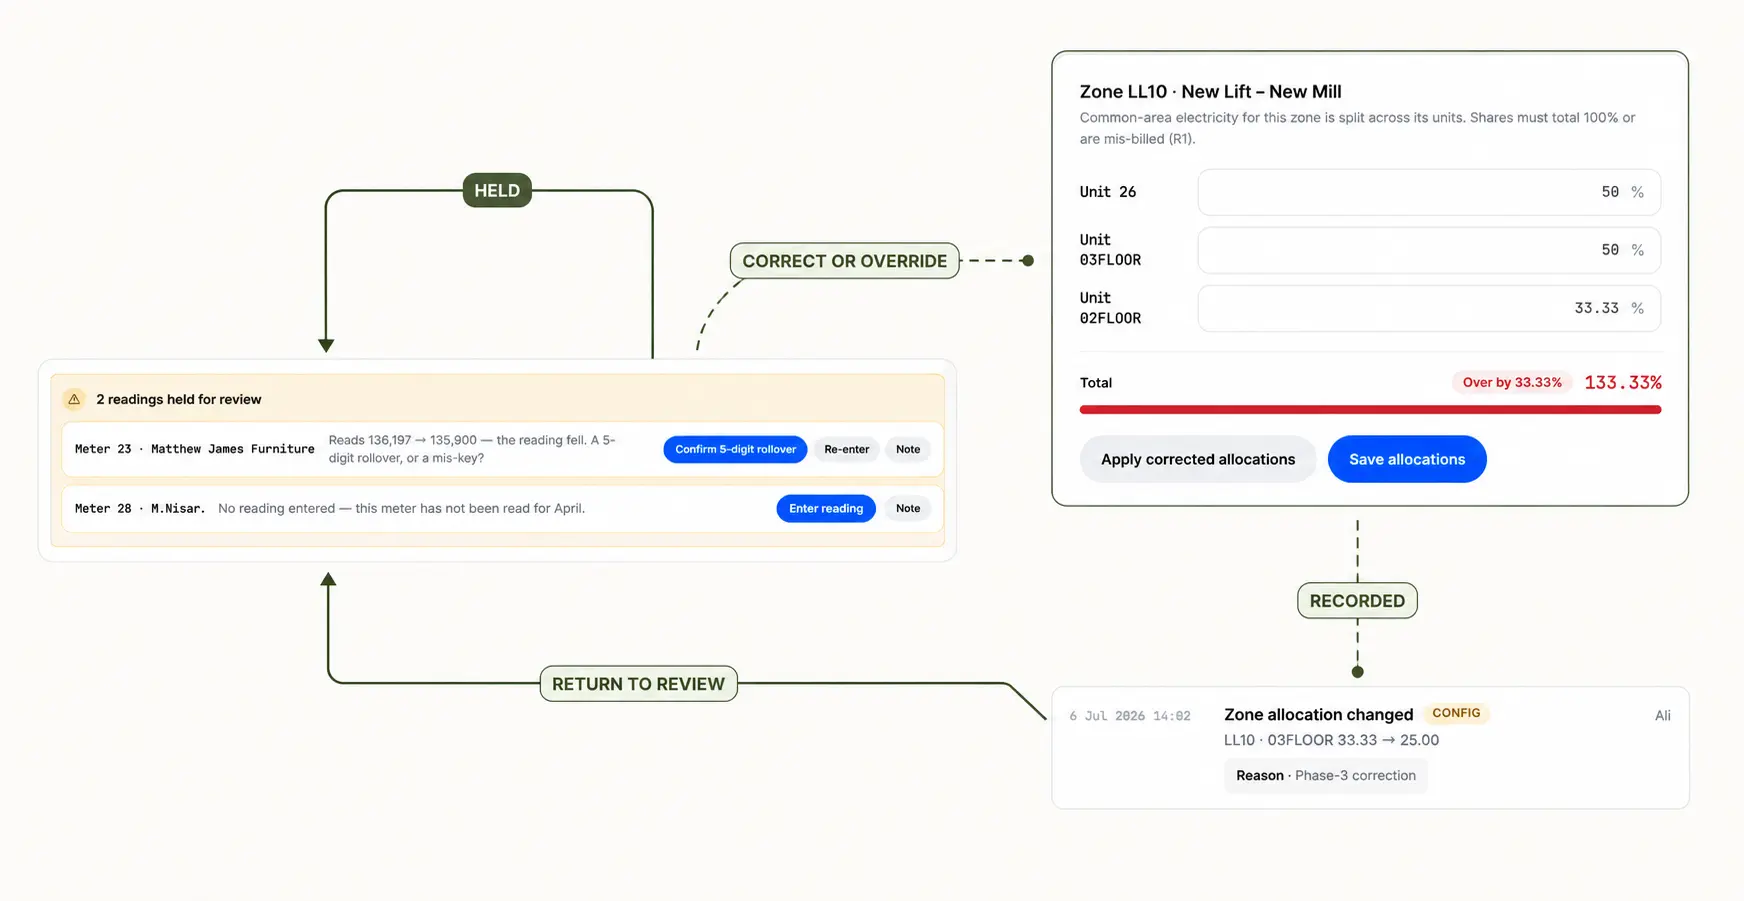
Task: Select the Unit 03FLOOR allocation field
Action: pos(1429,250)
